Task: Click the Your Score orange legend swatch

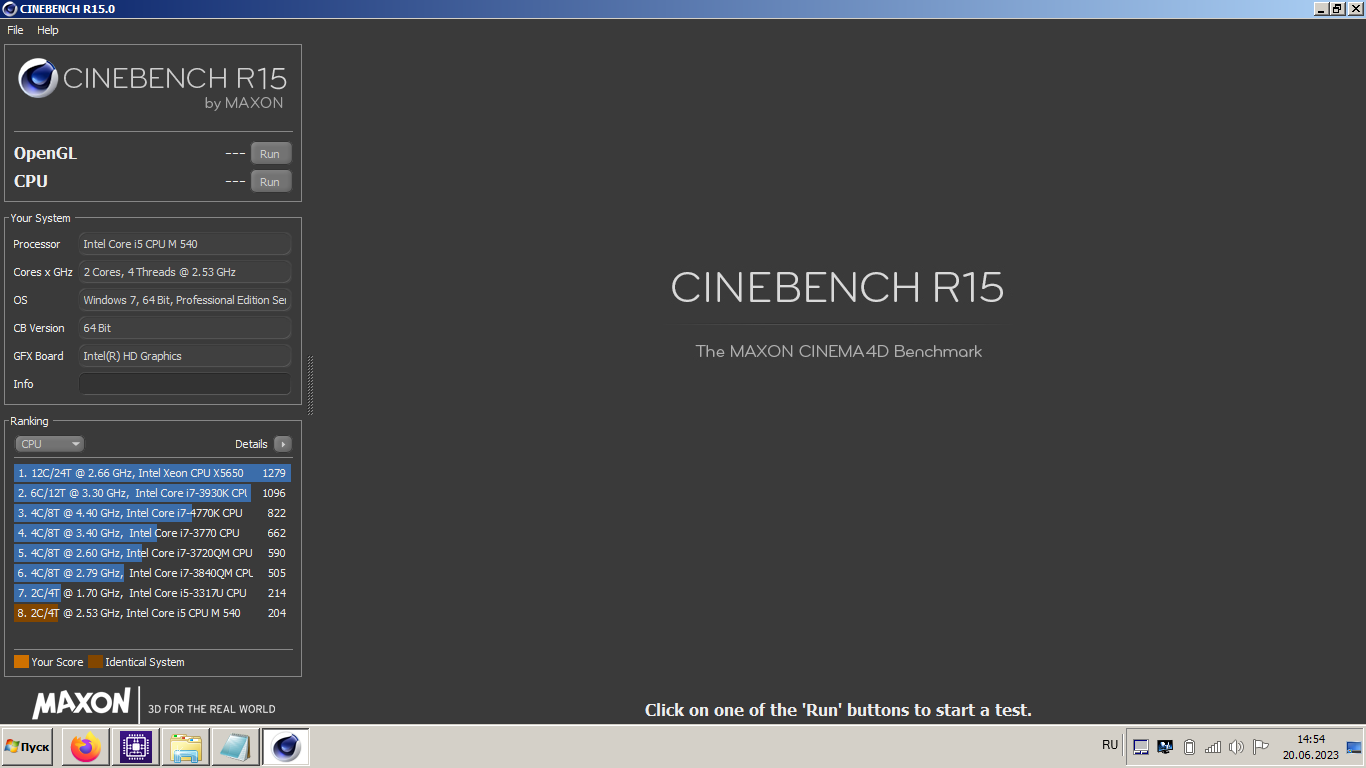Action: tap(21, 662)
